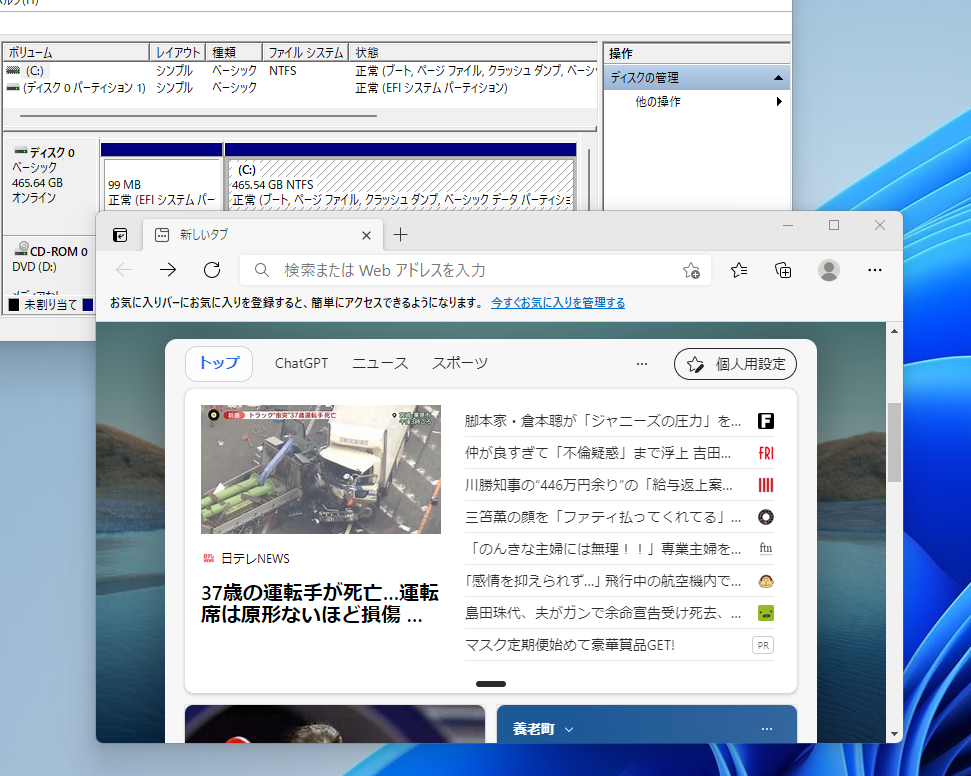This screenshot has width=971, height=776.
Task: Click the 日テレNEWS source label
Action: [255, 559]
